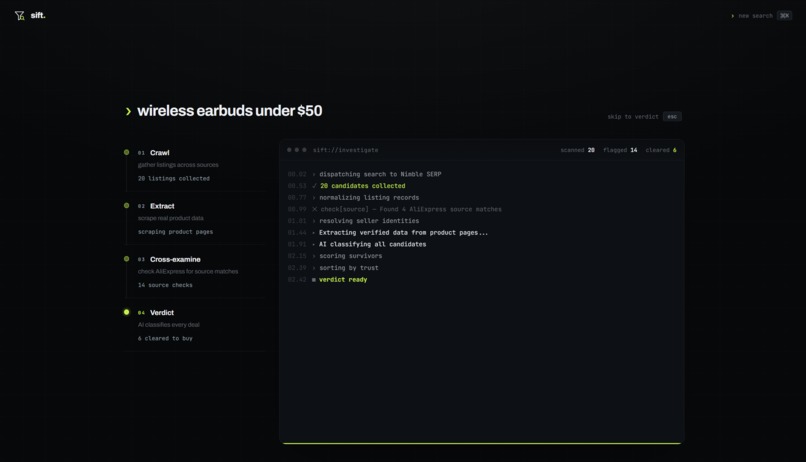Click the square marker before 'verdict ready'
This screenshot has height=462, width=806.
point(314,280)
